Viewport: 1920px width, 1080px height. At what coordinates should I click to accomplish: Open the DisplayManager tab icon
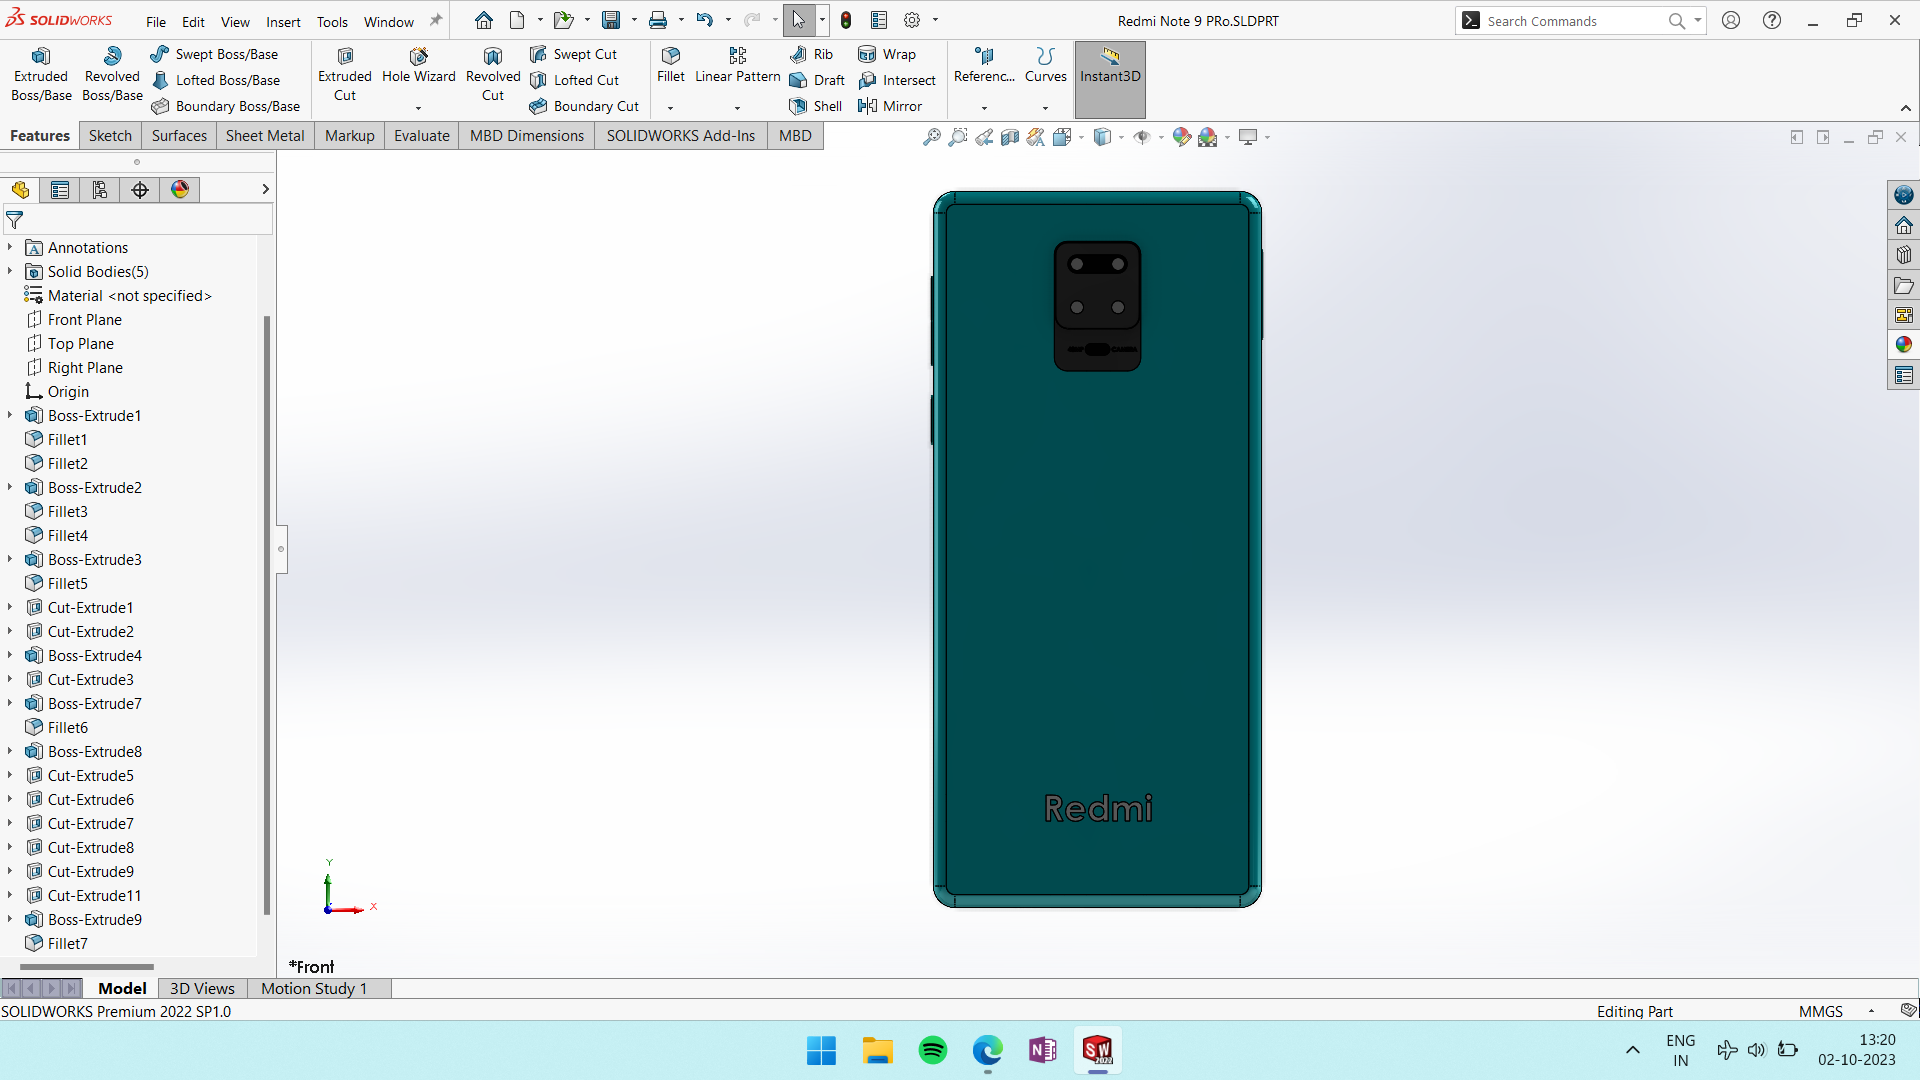coord(180,190)
